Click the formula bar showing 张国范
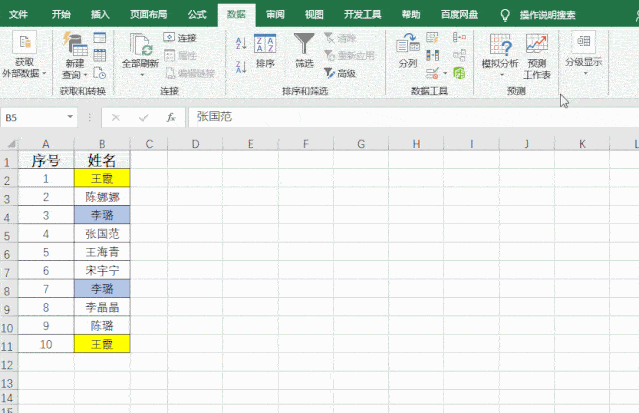 413,117
